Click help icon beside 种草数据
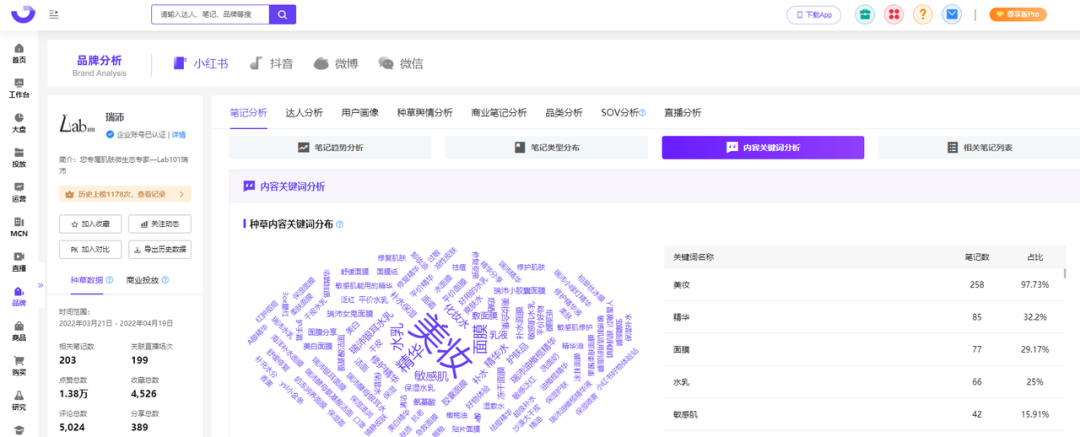1080x437 pixels. point(109,281)
